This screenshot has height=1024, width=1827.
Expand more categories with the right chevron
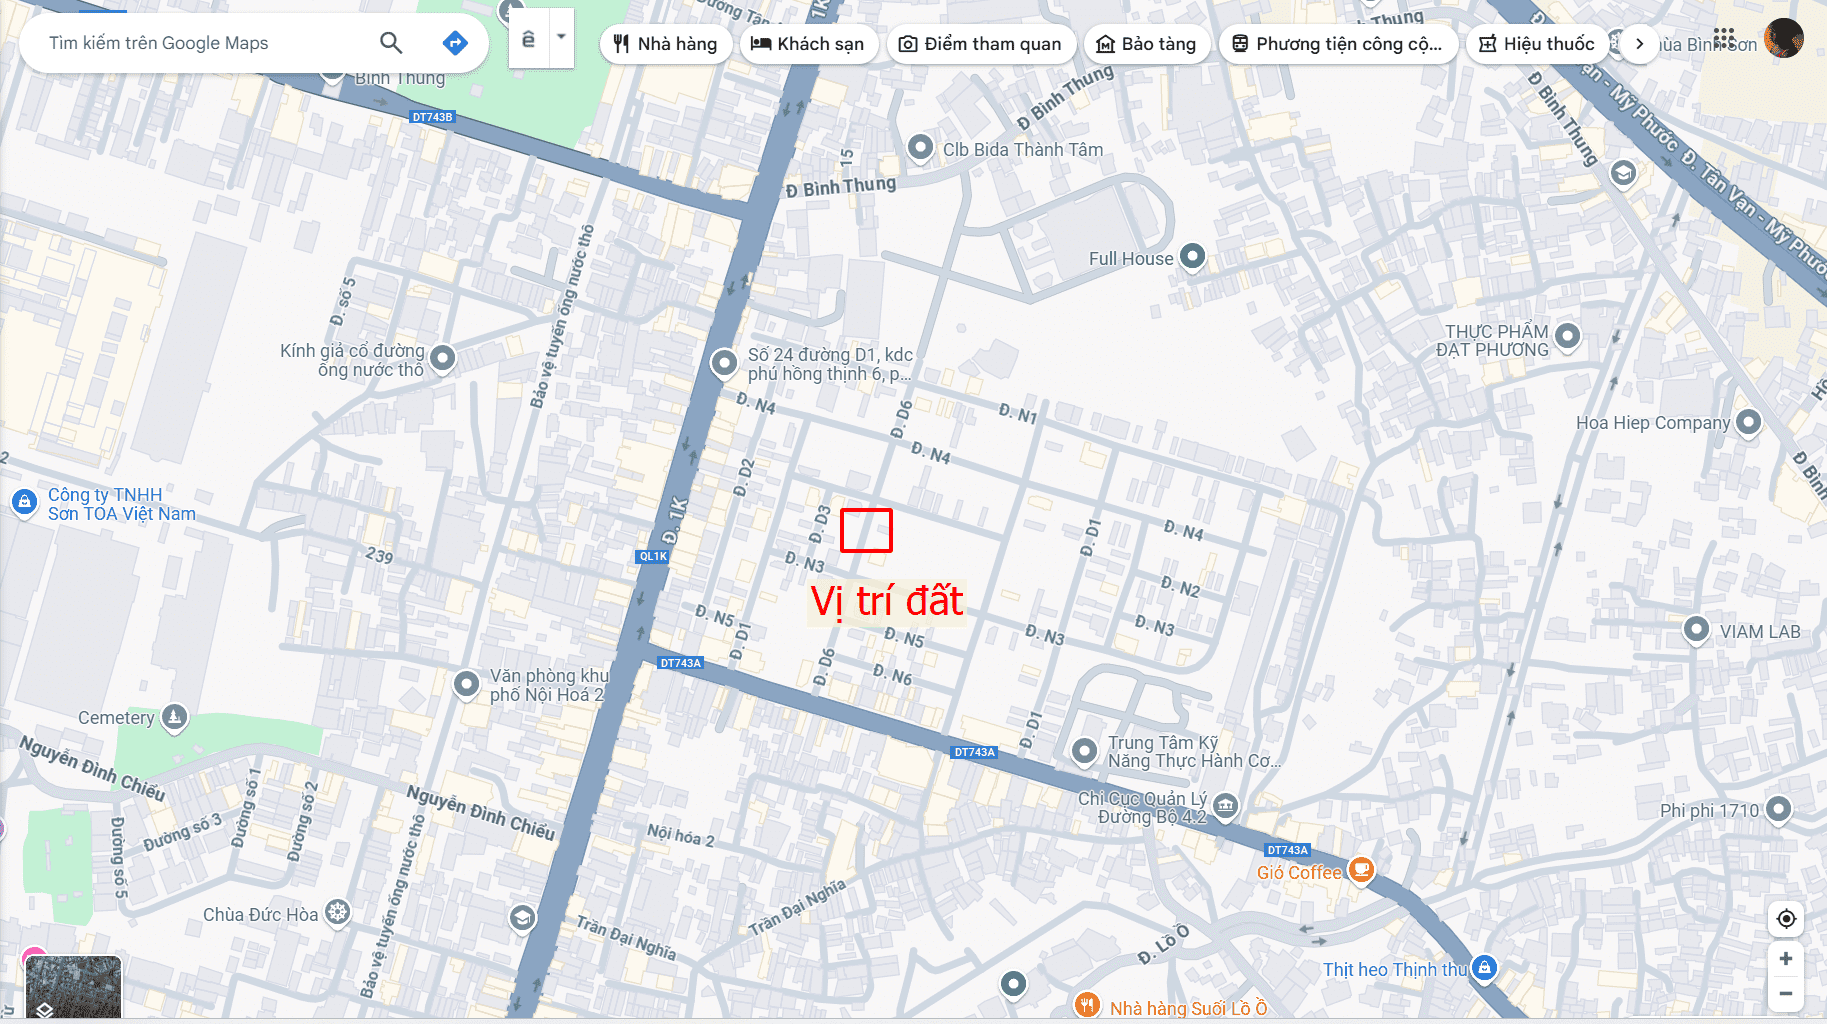pos(1639,44)
